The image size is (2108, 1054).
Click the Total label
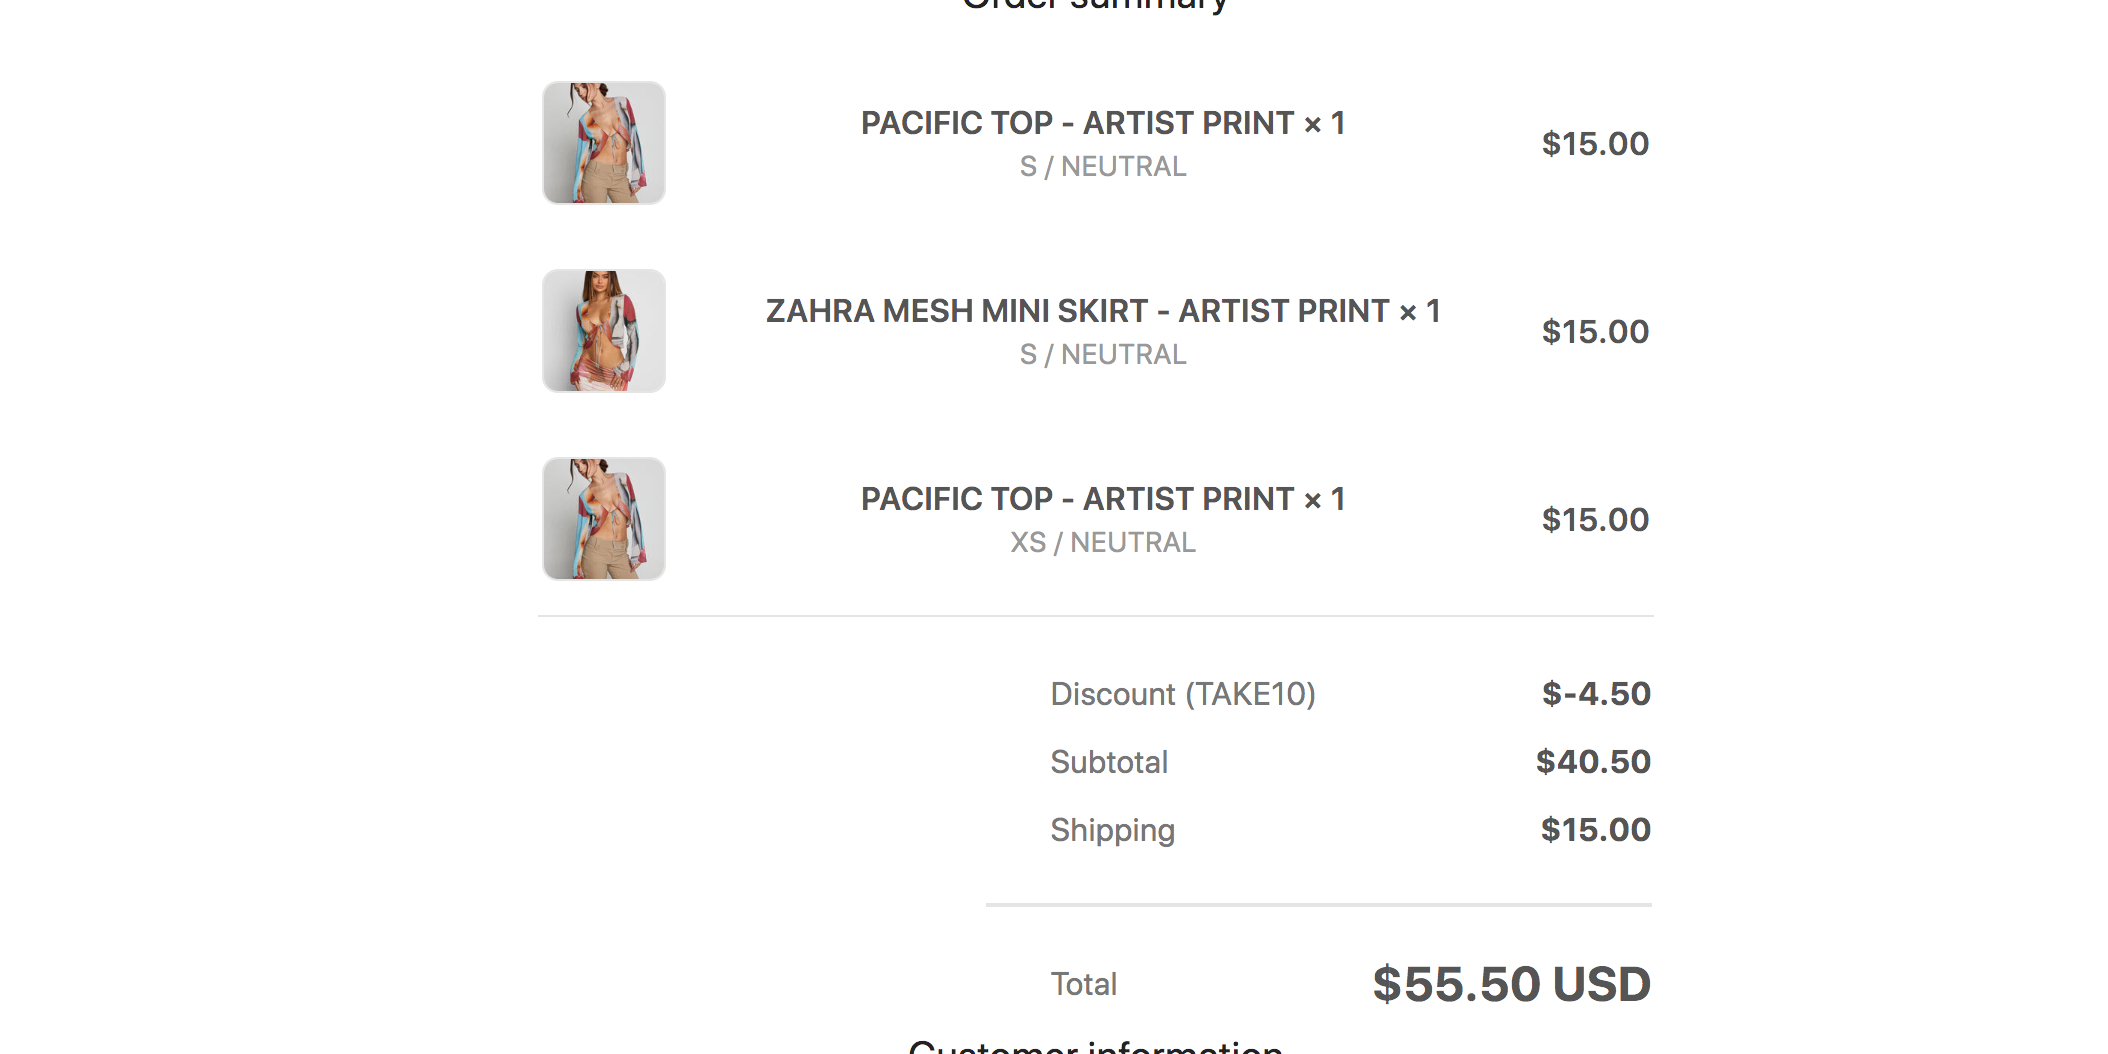coord(1083,984)
